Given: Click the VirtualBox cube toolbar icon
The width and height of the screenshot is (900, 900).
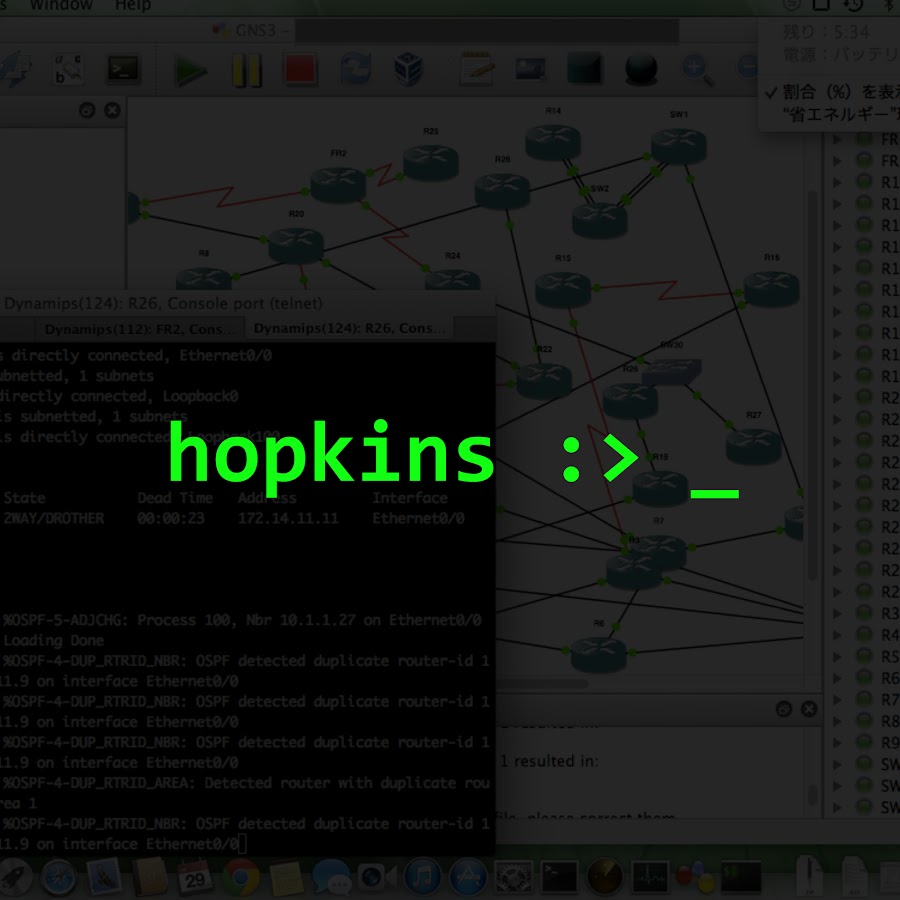Looking at the screenshot, I should click(x=408, y=69).
